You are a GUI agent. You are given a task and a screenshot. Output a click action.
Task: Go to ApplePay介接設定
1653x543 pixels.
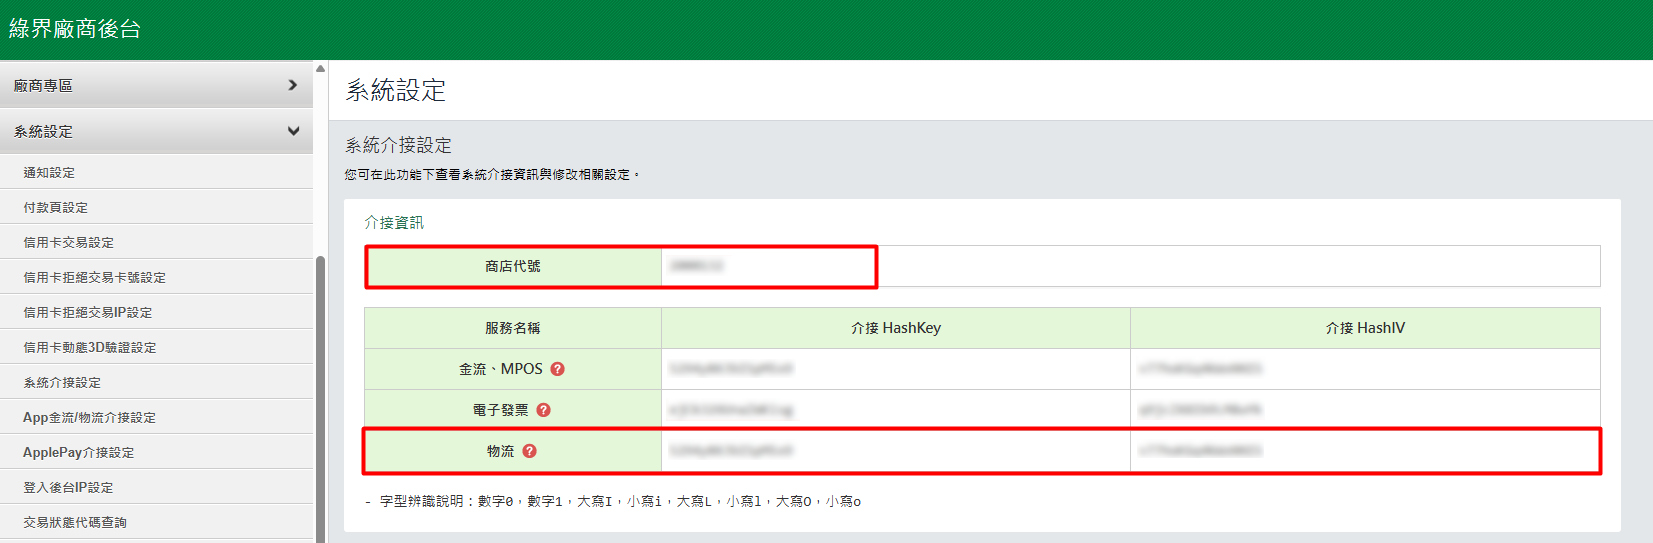79,453
